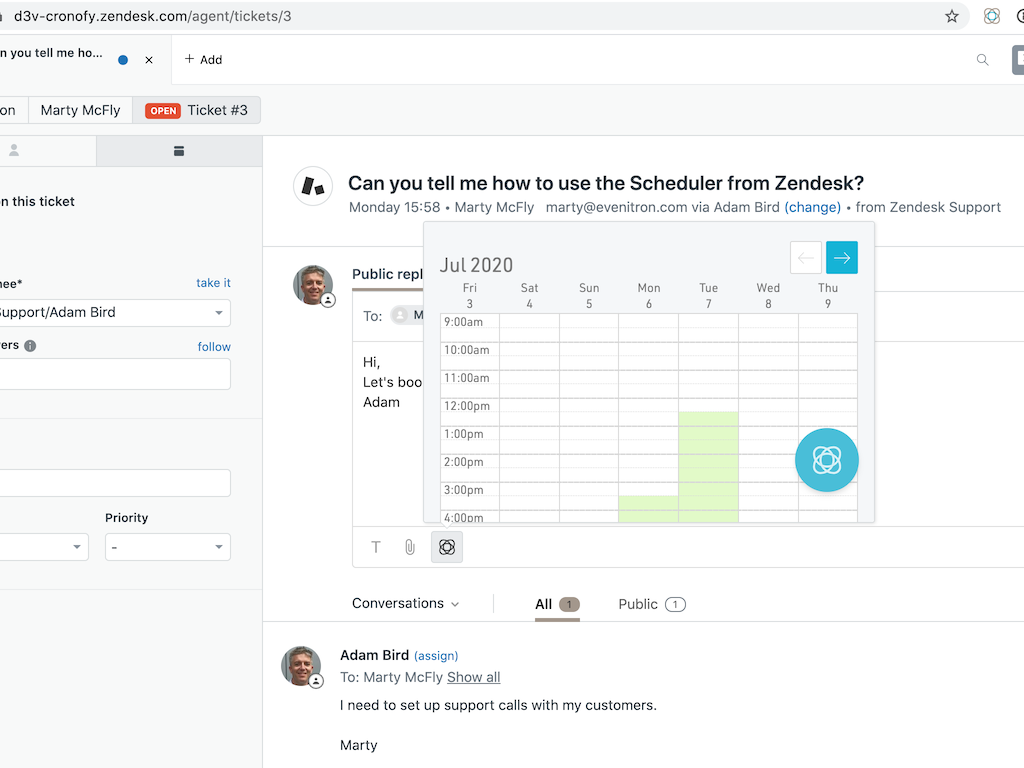Click the text formatting T icon
1024x768 pixels.
point(375,547)
